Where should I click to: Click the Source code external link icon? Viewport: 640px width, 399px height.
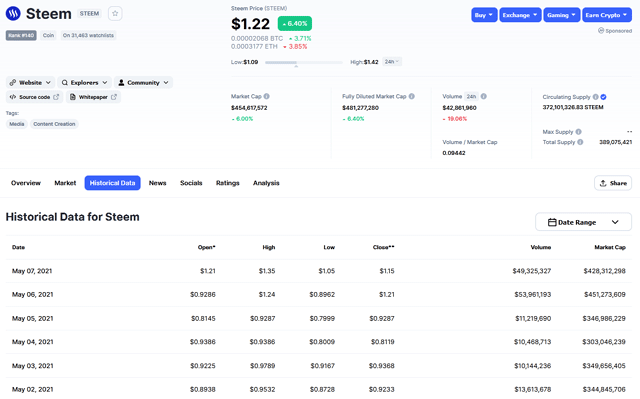point(56,97)
